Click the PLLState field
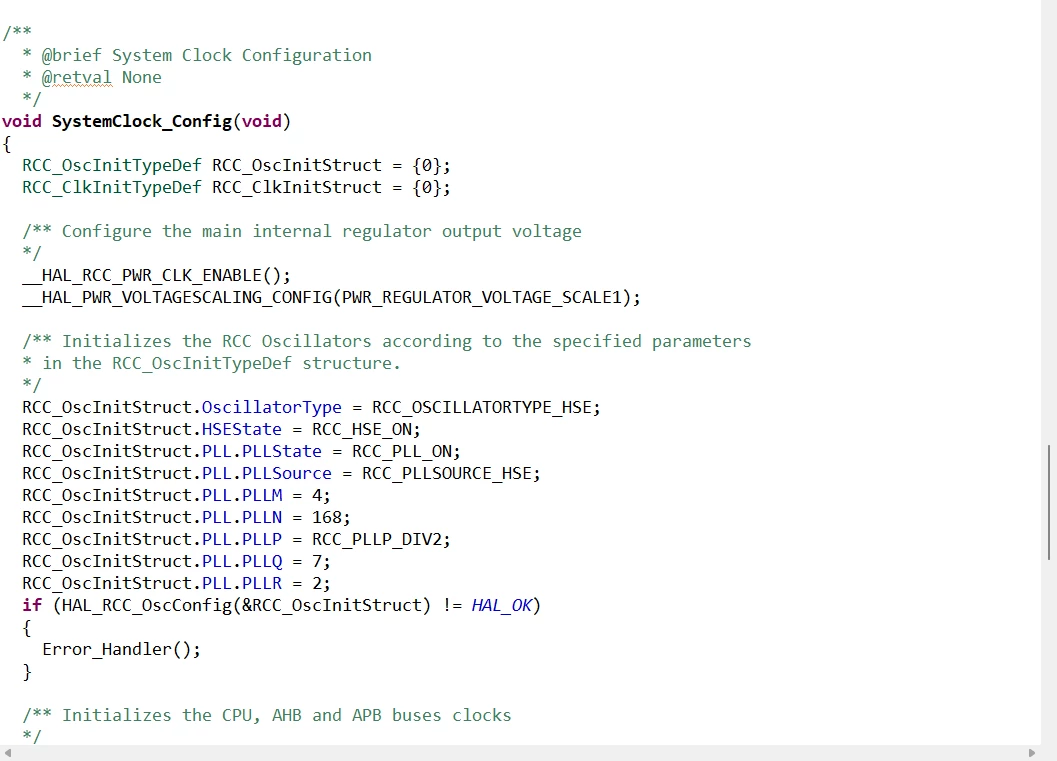Viewport: 1057px width, 761px height. point(282,452)
